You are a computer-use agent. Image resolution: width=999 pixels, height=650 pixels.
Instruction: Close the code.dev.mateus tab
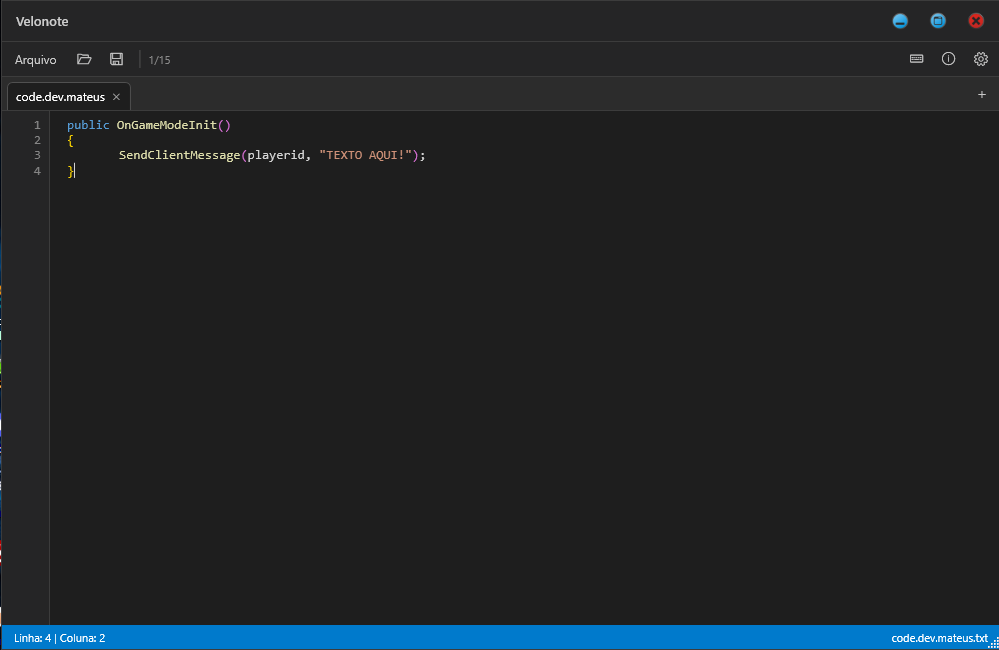116,97
